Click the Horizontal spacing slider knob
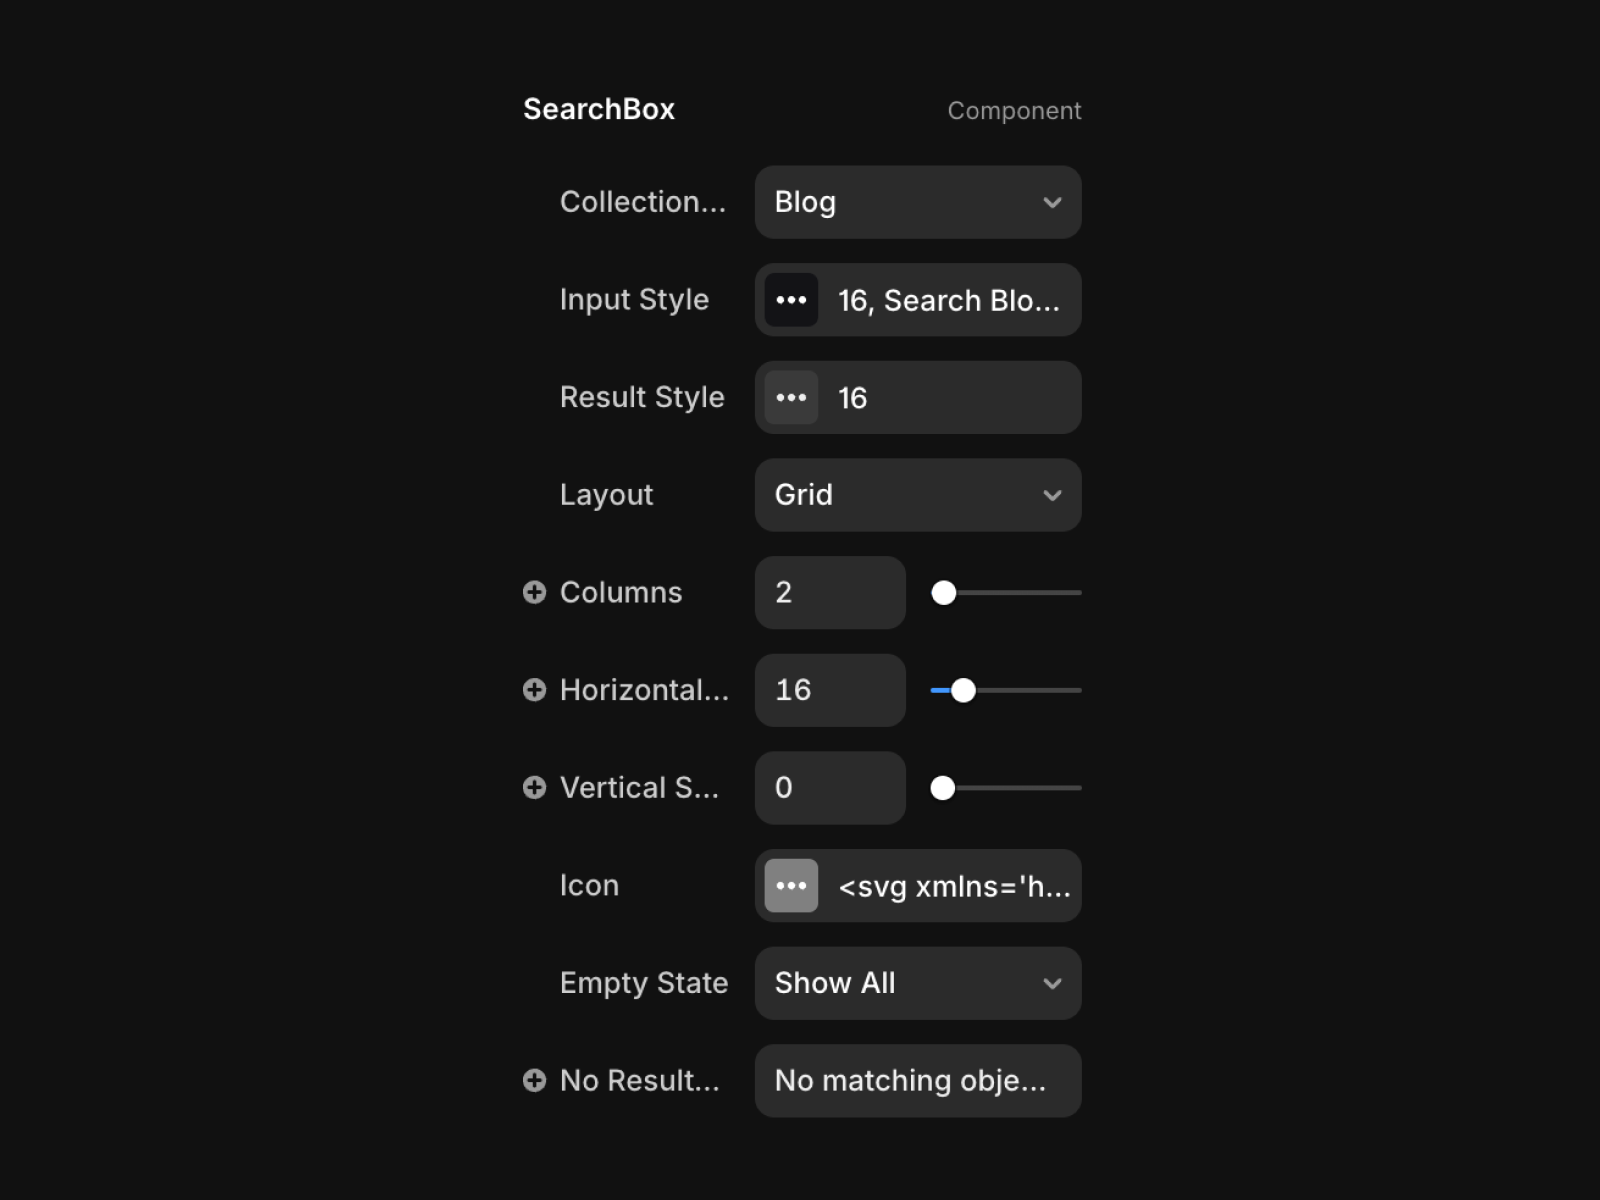 pos(963,690)
